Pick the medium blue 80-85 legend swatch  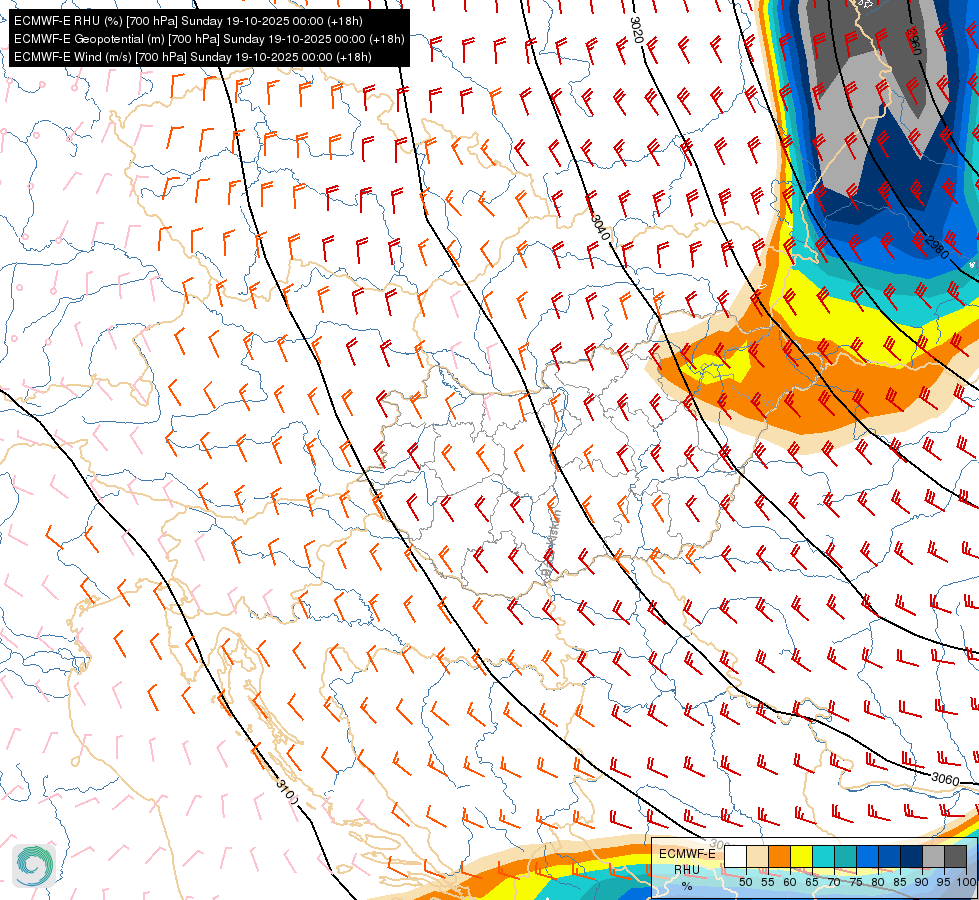click(889, 856)
